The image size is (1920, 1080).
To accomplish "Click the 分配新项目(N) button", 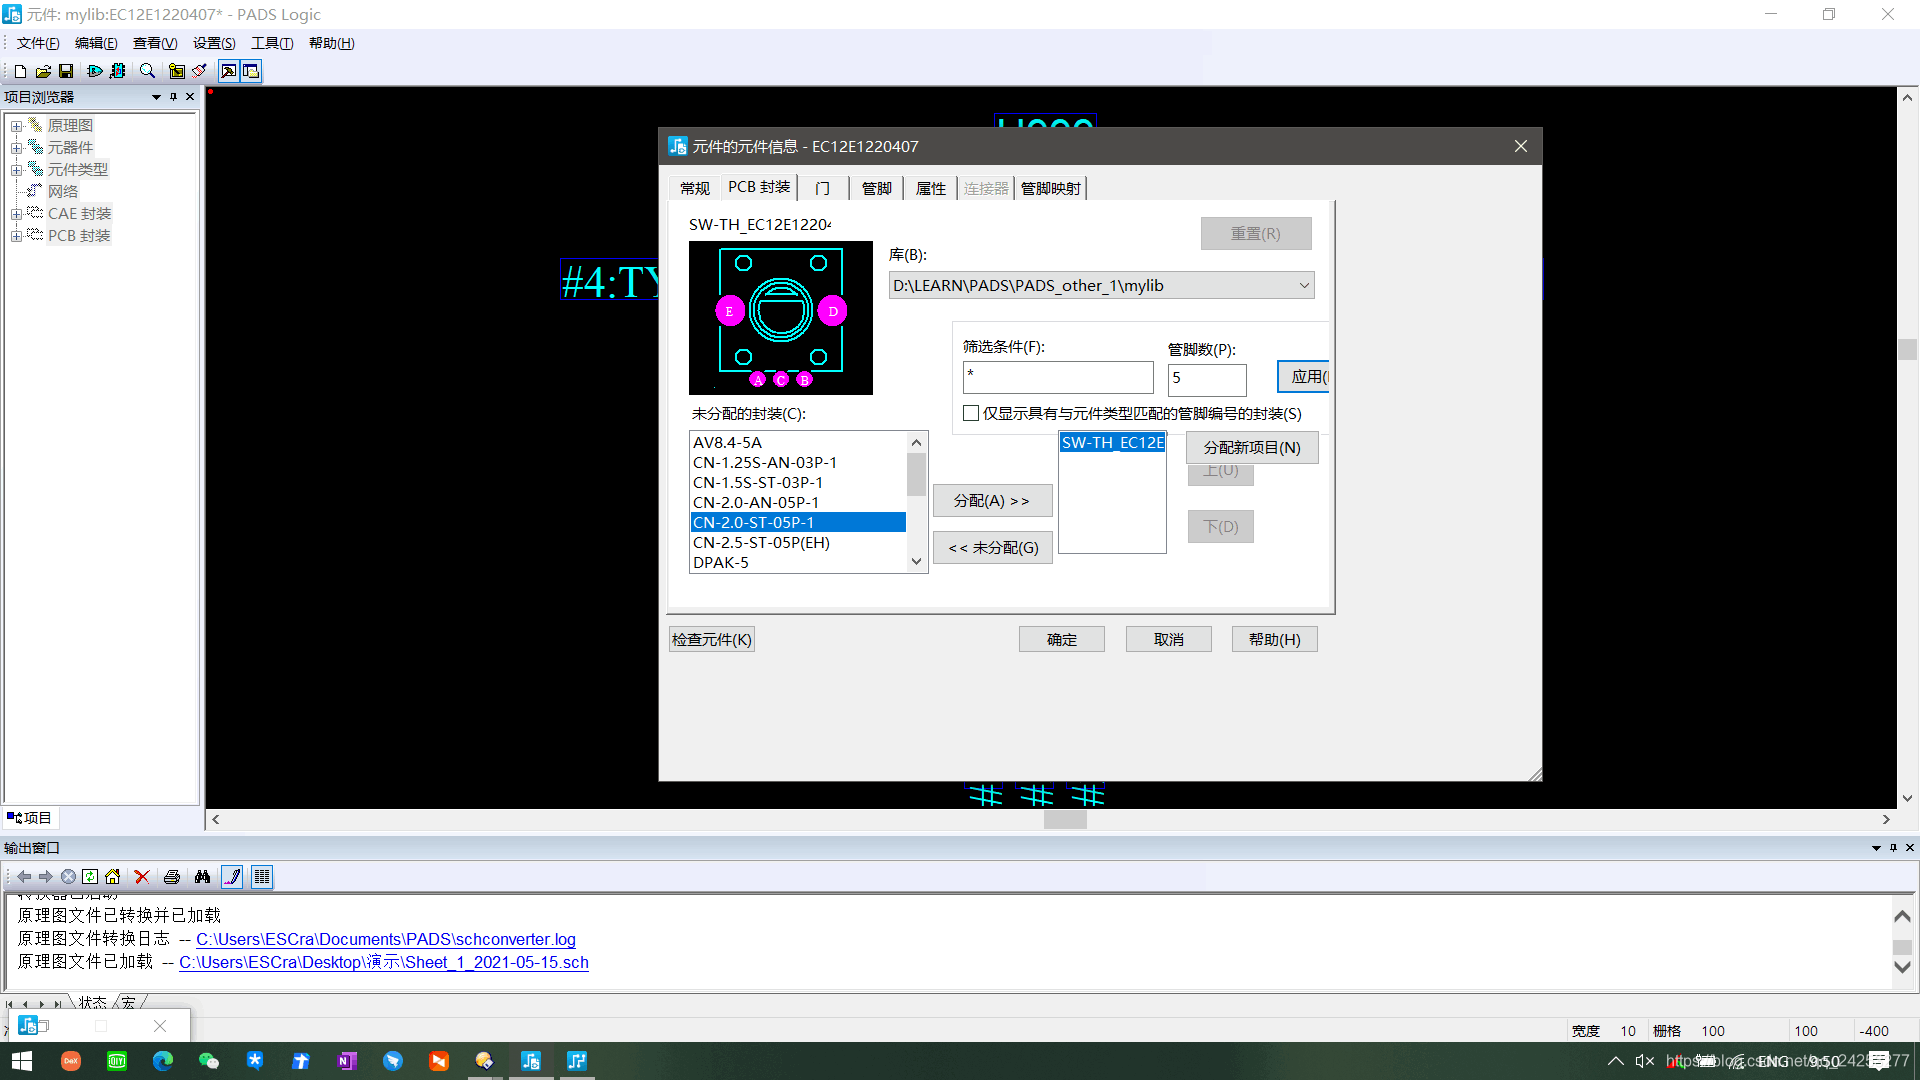I will (1252, 448).
